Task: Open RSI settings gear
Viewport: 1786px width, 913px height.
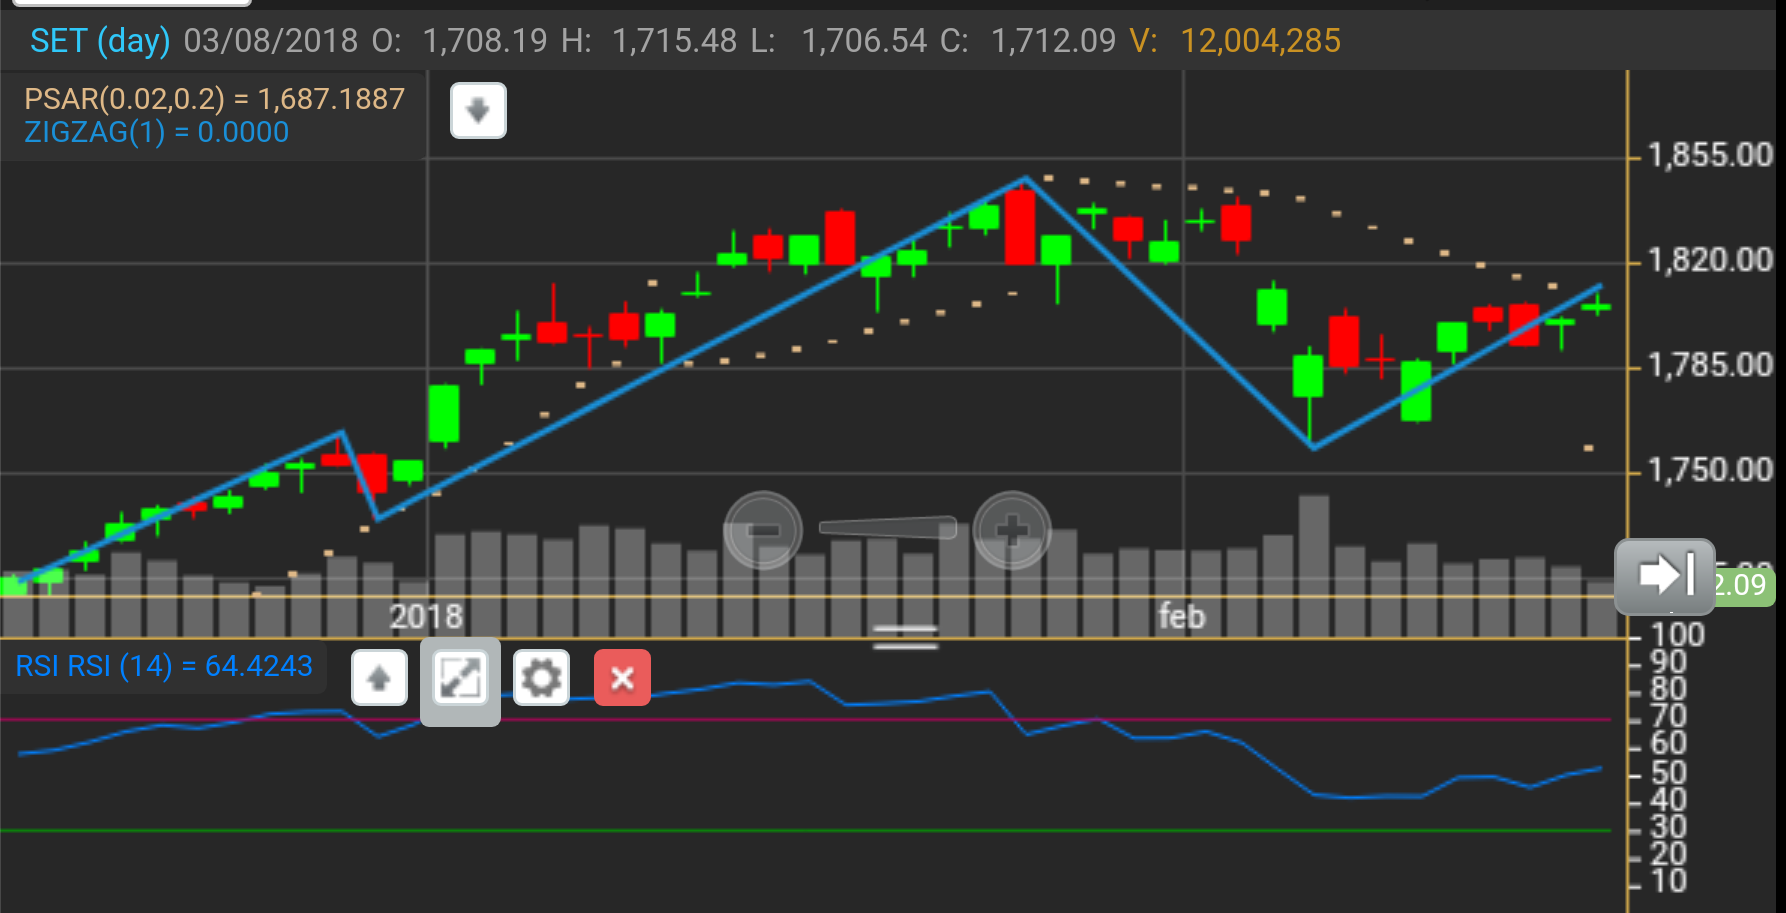Action: 541,678
